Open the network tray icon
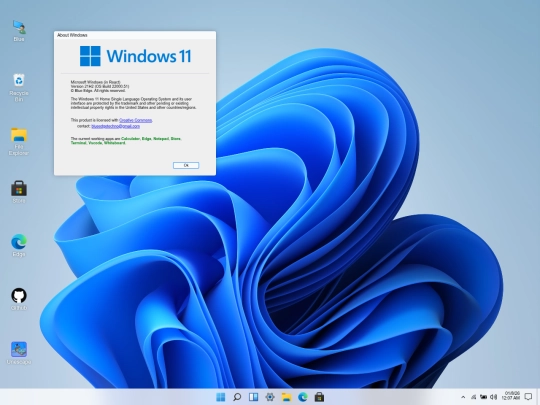This screenshot has width=540, height=405. (474, 397)
